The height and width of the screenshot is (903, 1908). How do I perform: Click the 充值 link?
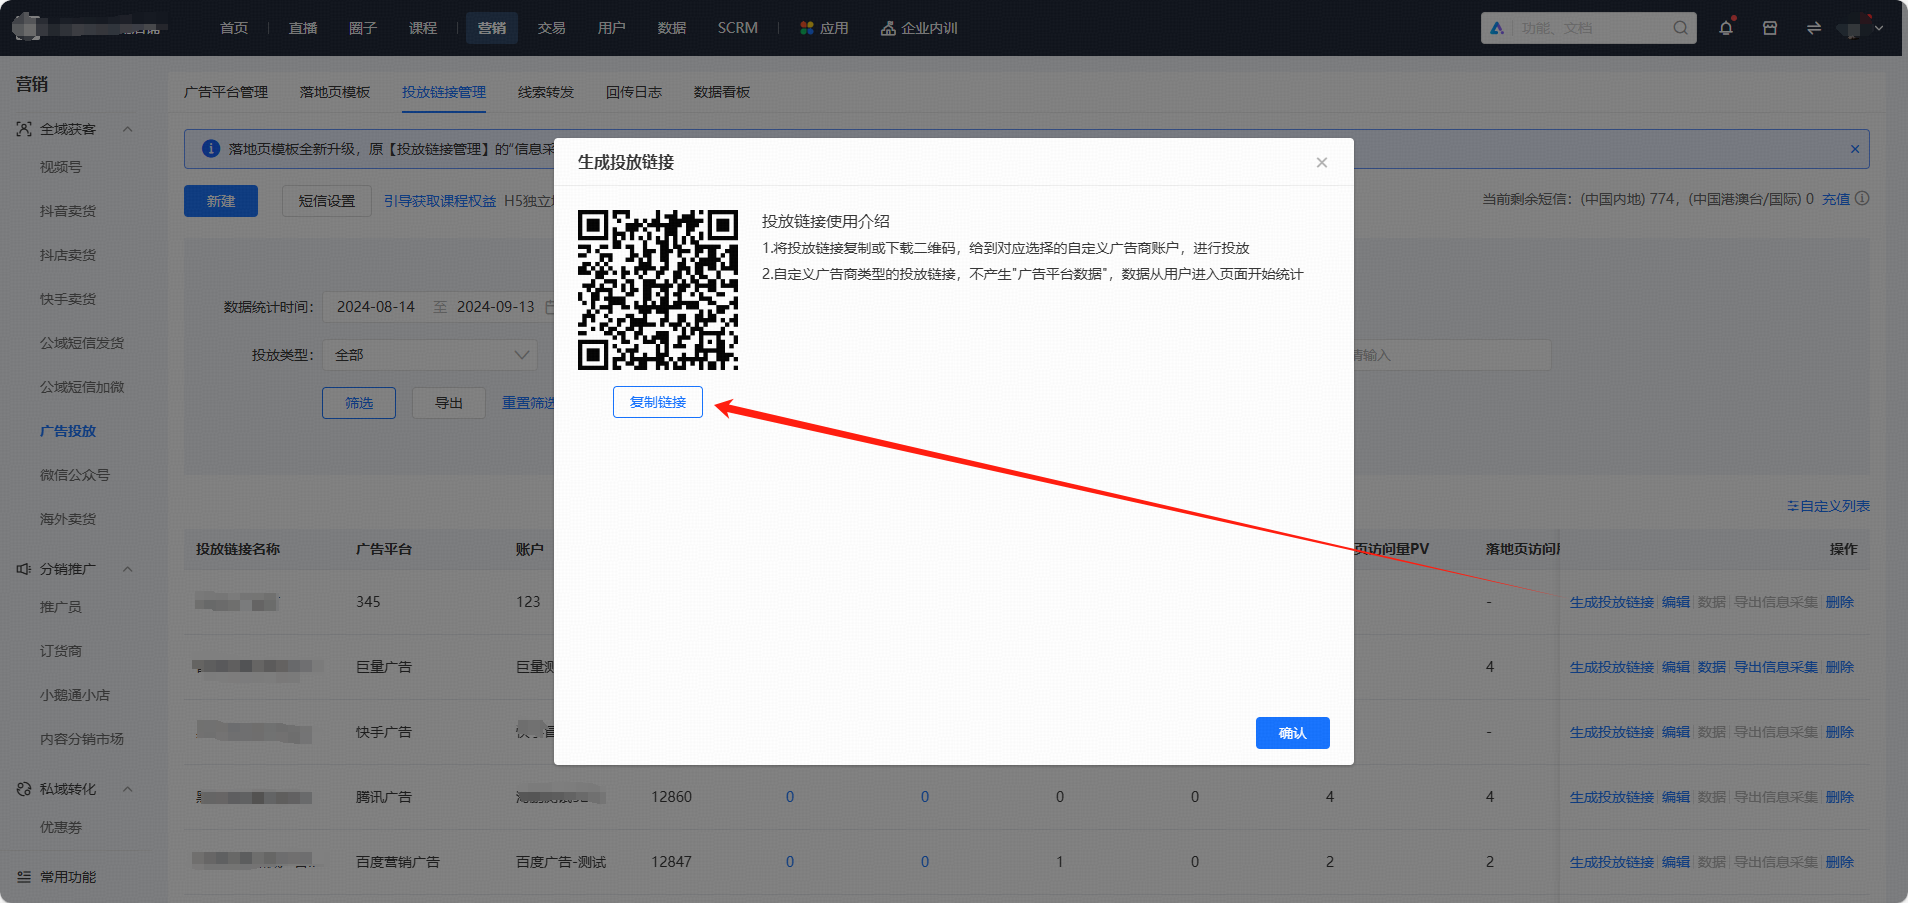1836,199
